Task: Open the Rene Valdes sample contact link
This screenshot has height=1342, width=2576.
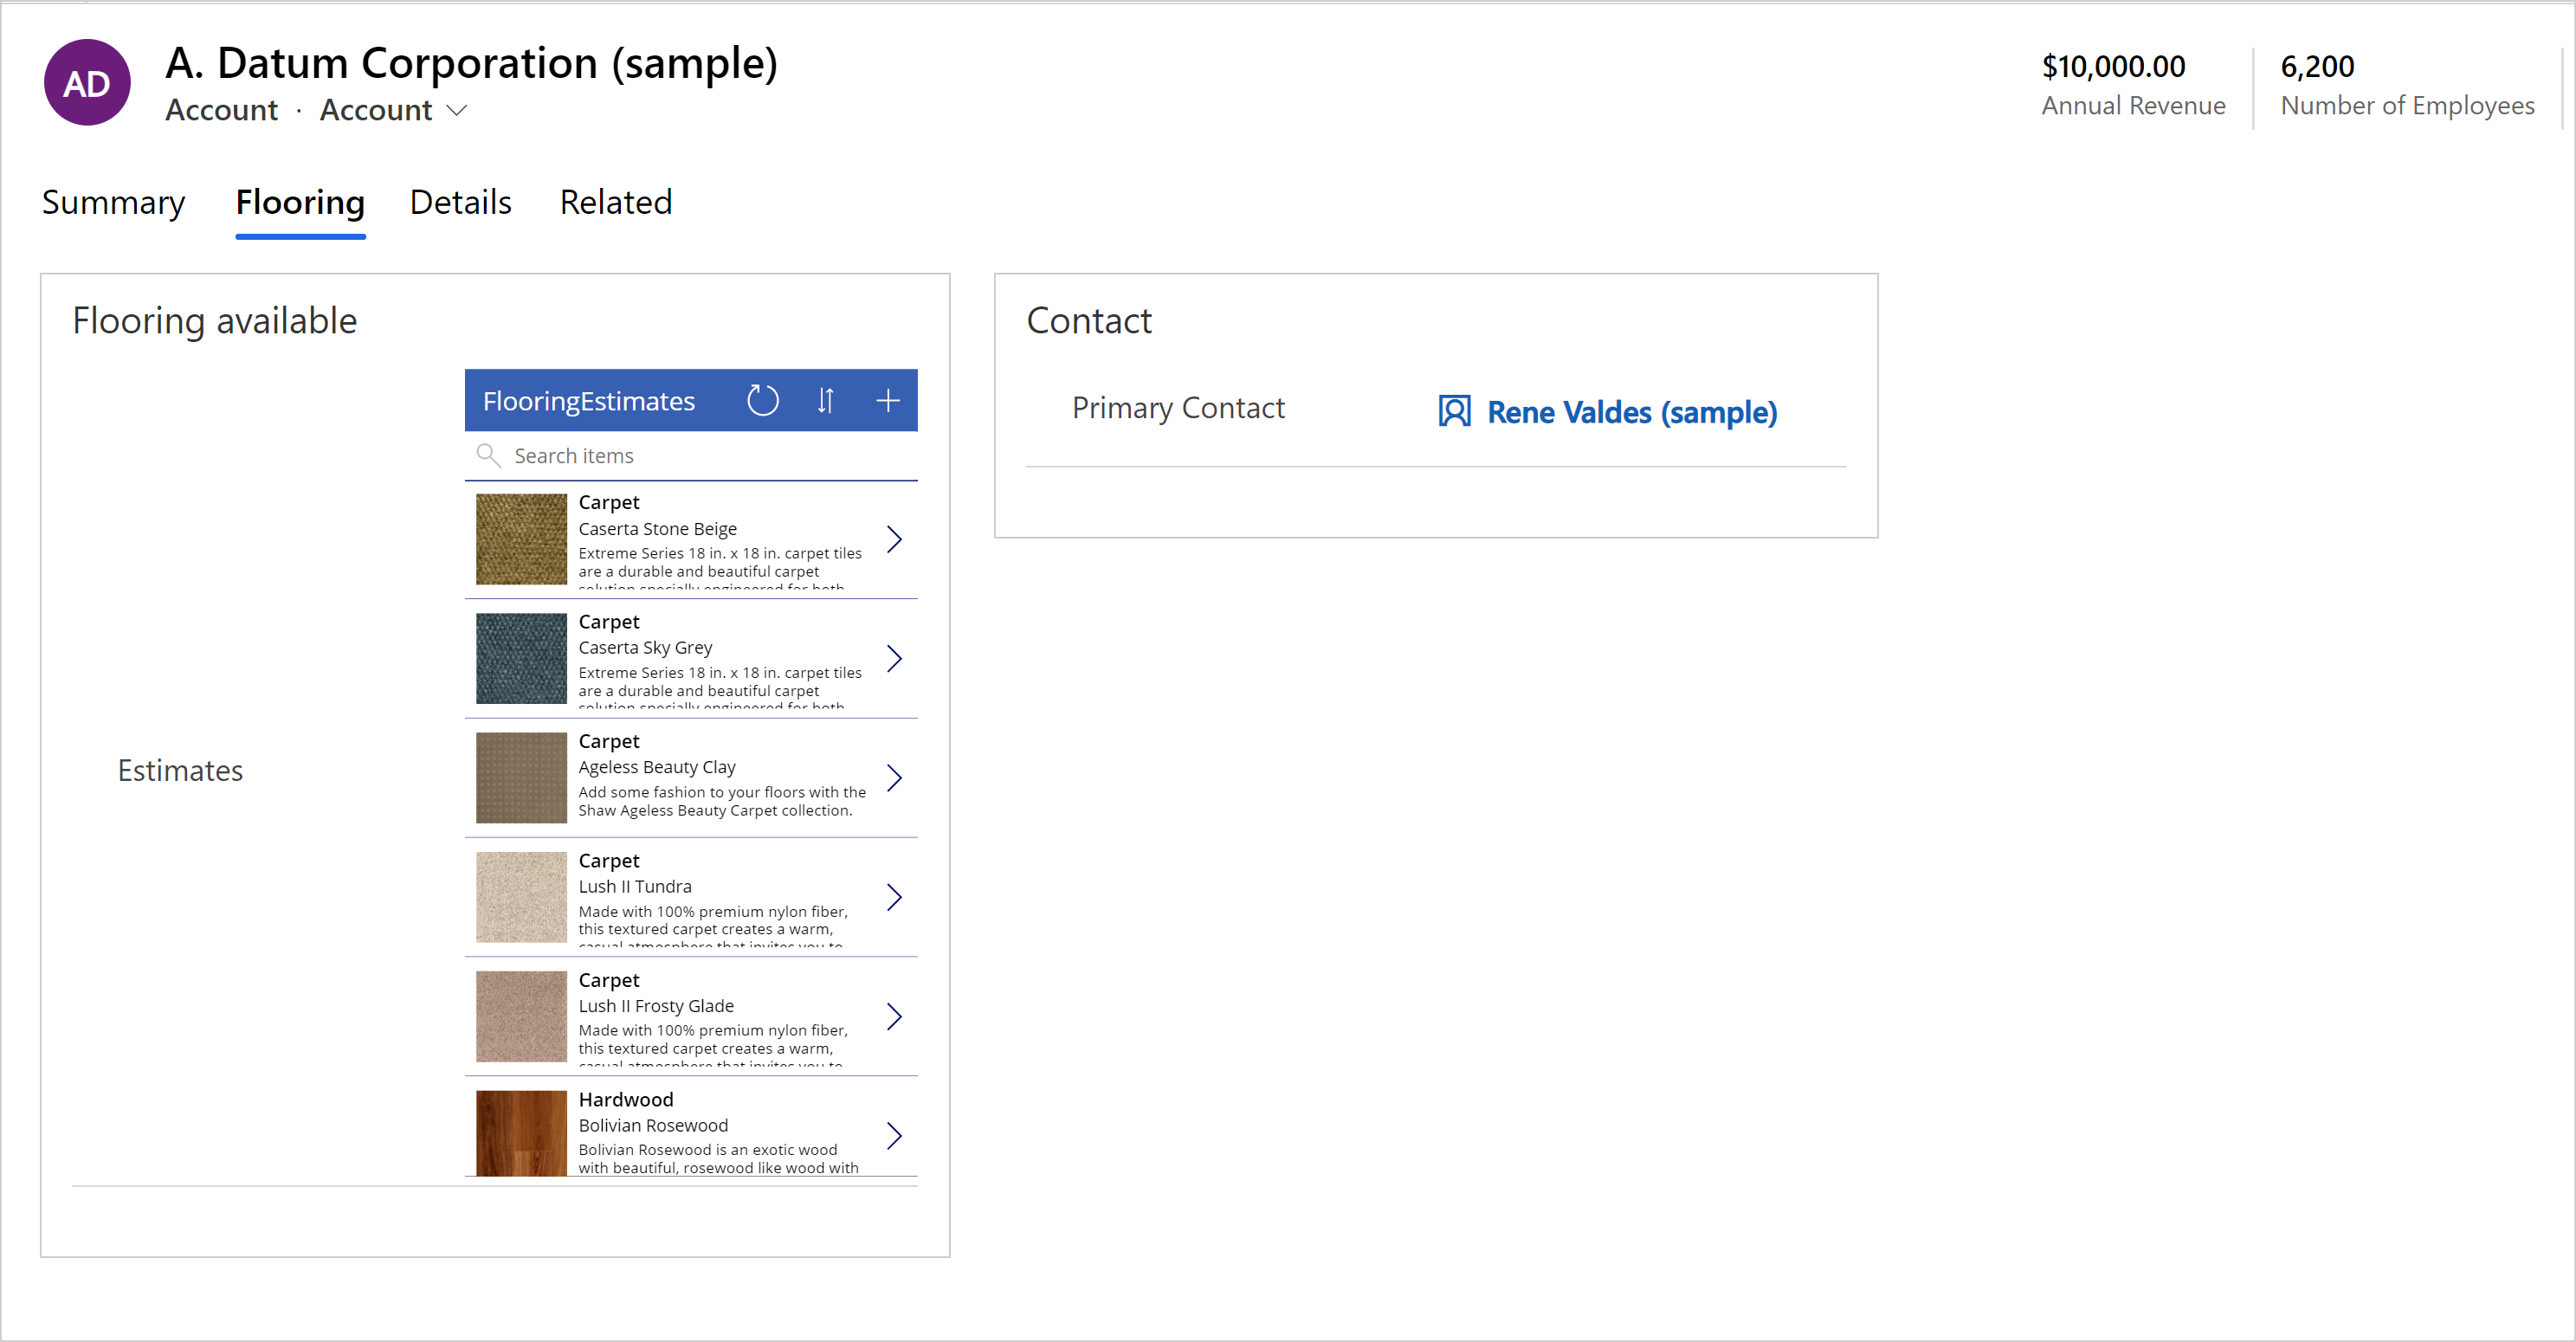Action: (x=1630, y=412)
